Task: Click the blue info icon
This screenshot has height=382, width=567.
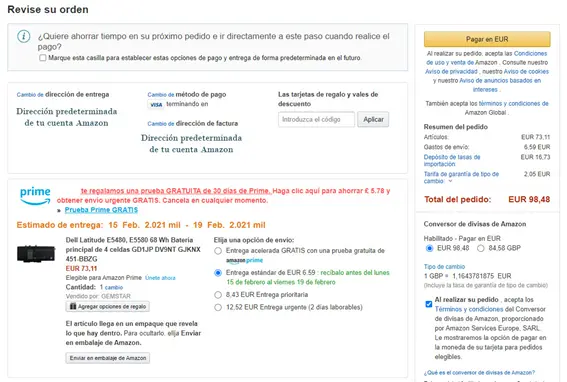Action: pyautogui.click(x=24, y=36)
